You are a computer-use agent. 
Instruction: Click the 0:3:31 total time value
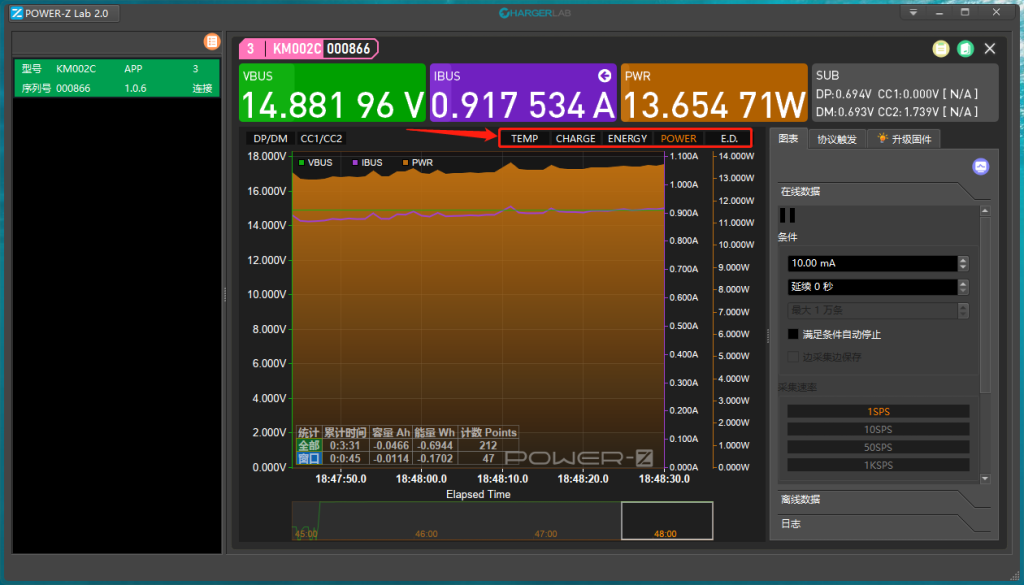point(345,445)
